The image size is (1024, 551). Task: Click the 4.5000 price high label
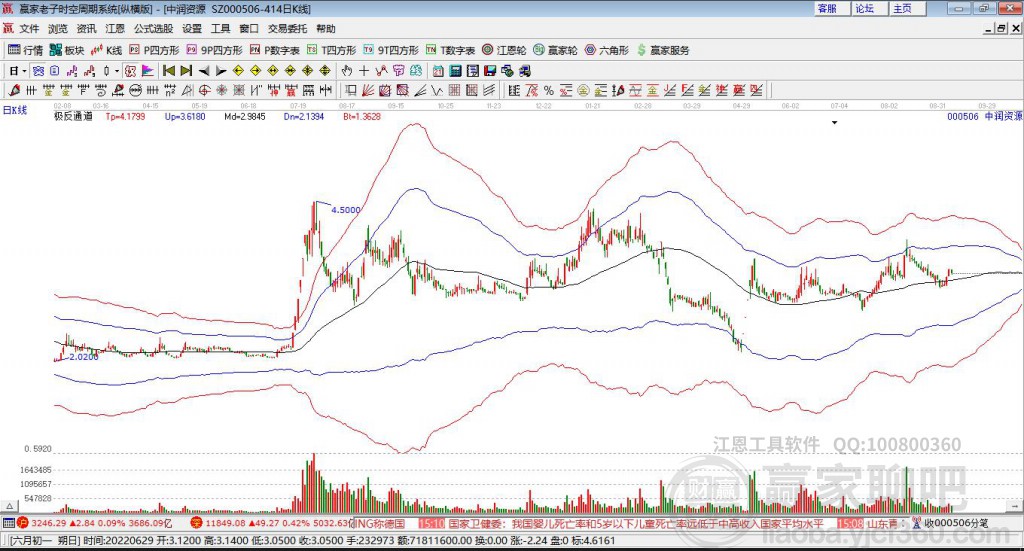pyautogui.click(x=345, y=210)
